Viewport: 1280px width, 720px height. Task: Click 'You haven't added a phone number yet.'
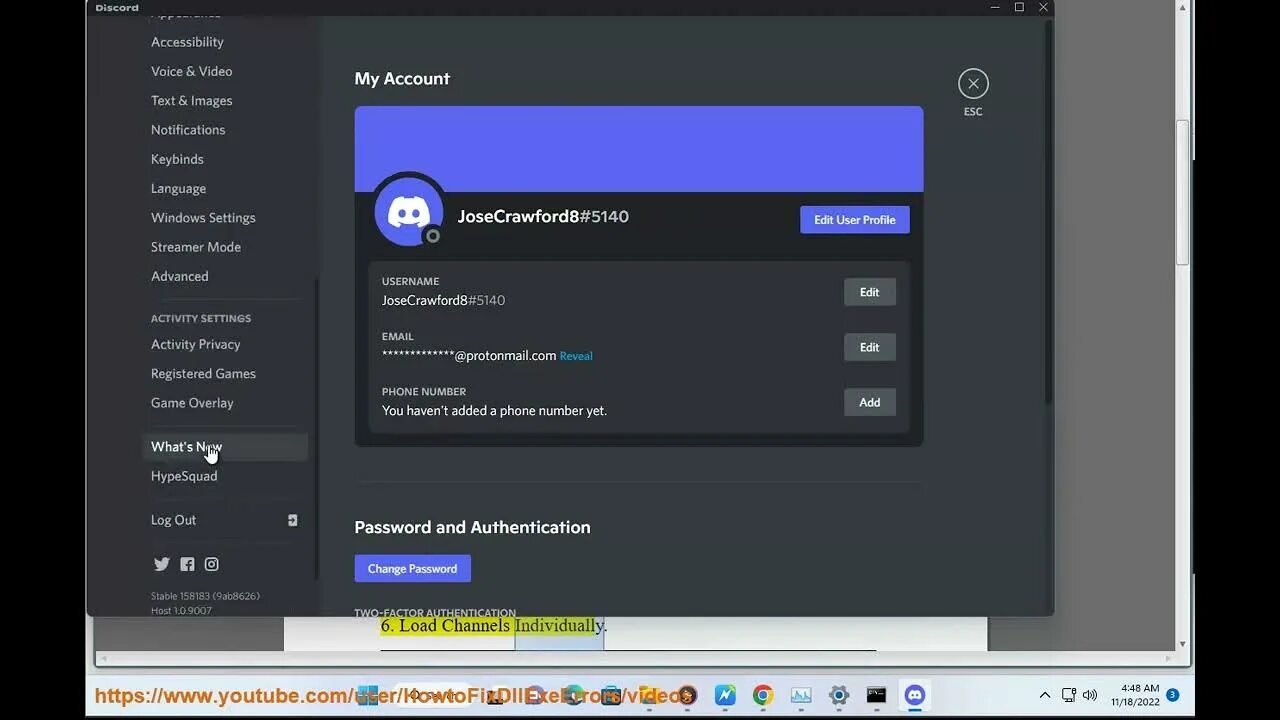coord(494,411)
